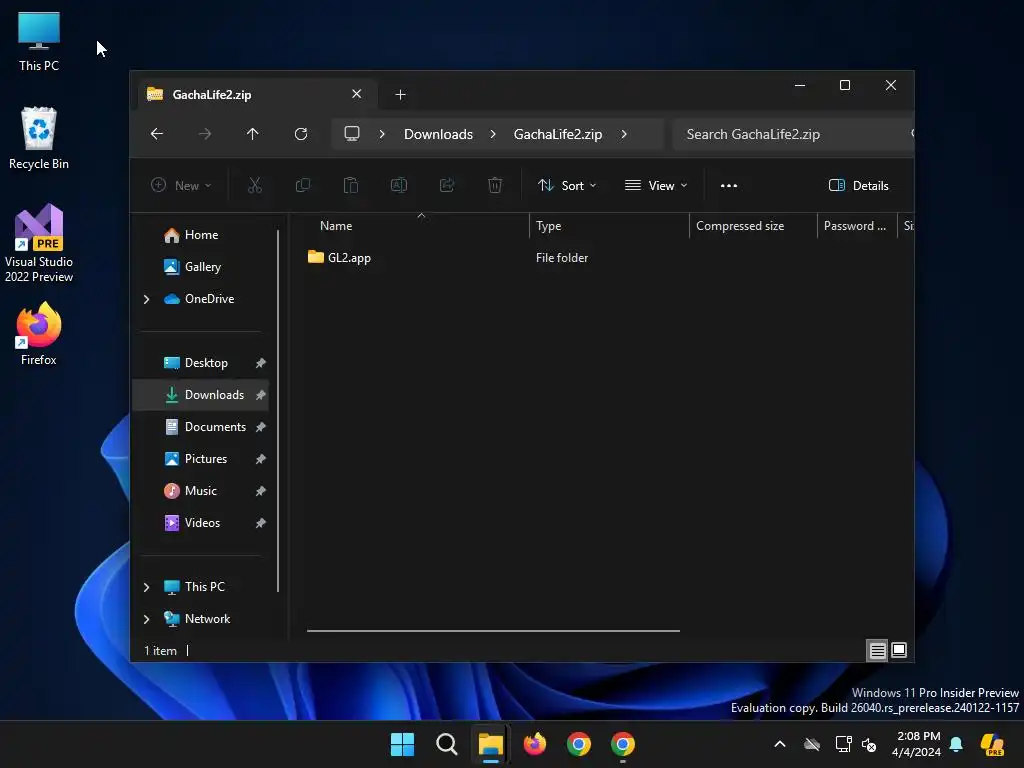The height and width of the screenshot is (768, 1024).
Task: Open Gallery in the navigation pane
Action: [x=202, y=267]
